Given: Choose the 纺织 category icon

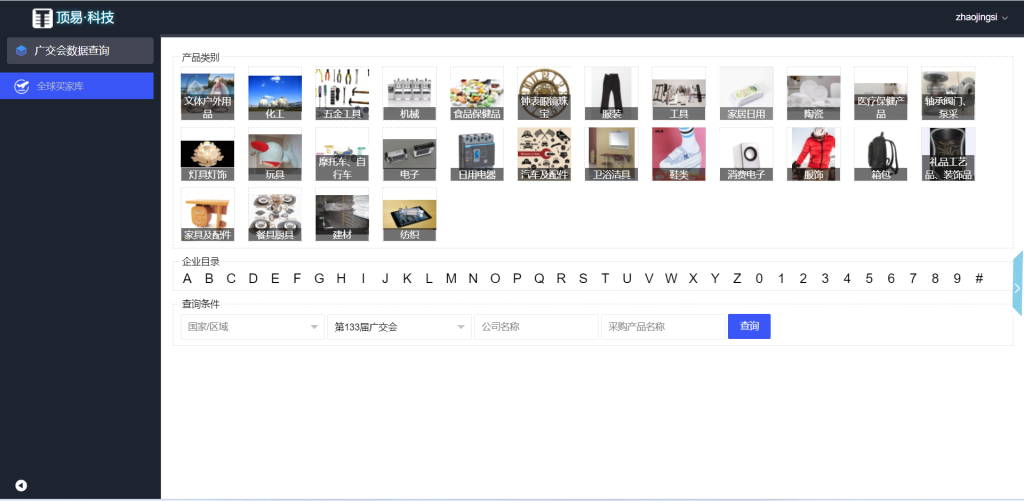Looking at the screenshot, I should coord(409,214).
